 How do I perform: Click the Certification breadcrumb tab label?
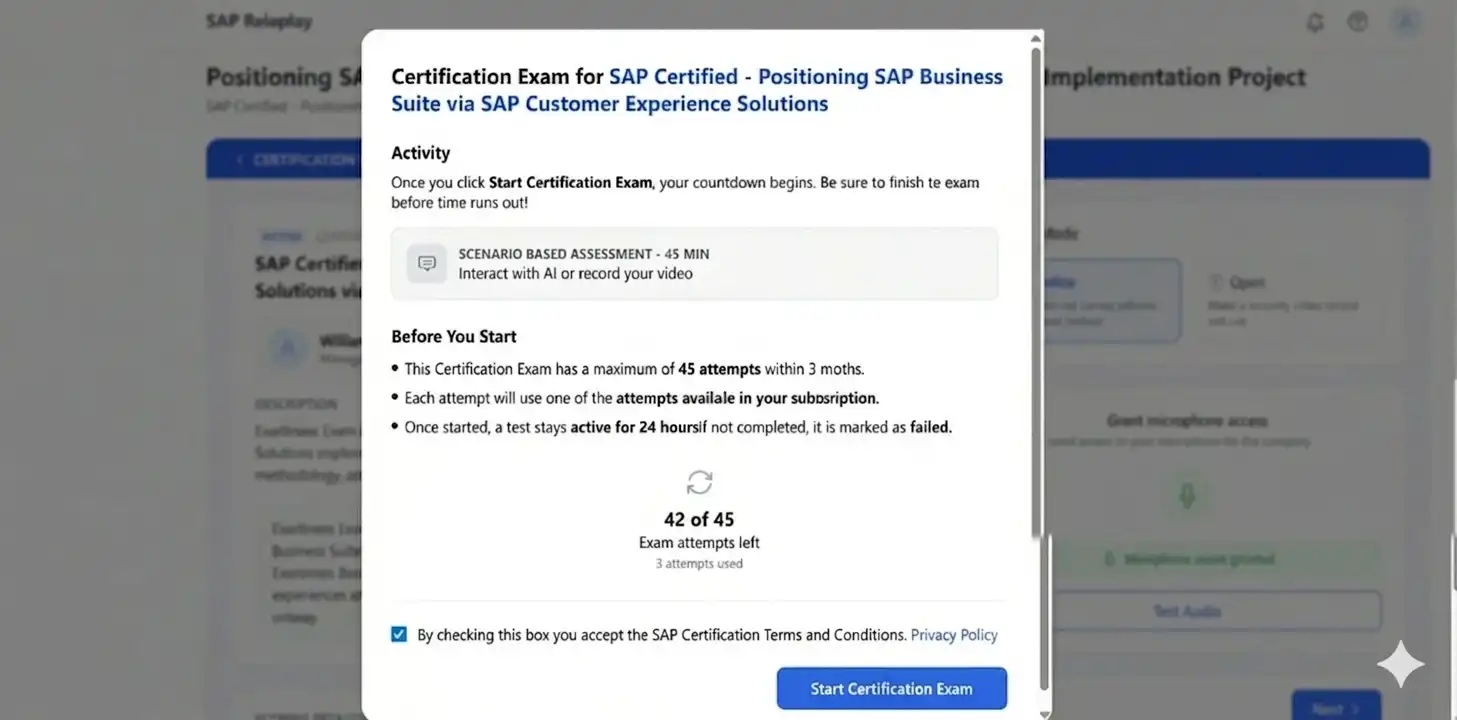(300, 160)
